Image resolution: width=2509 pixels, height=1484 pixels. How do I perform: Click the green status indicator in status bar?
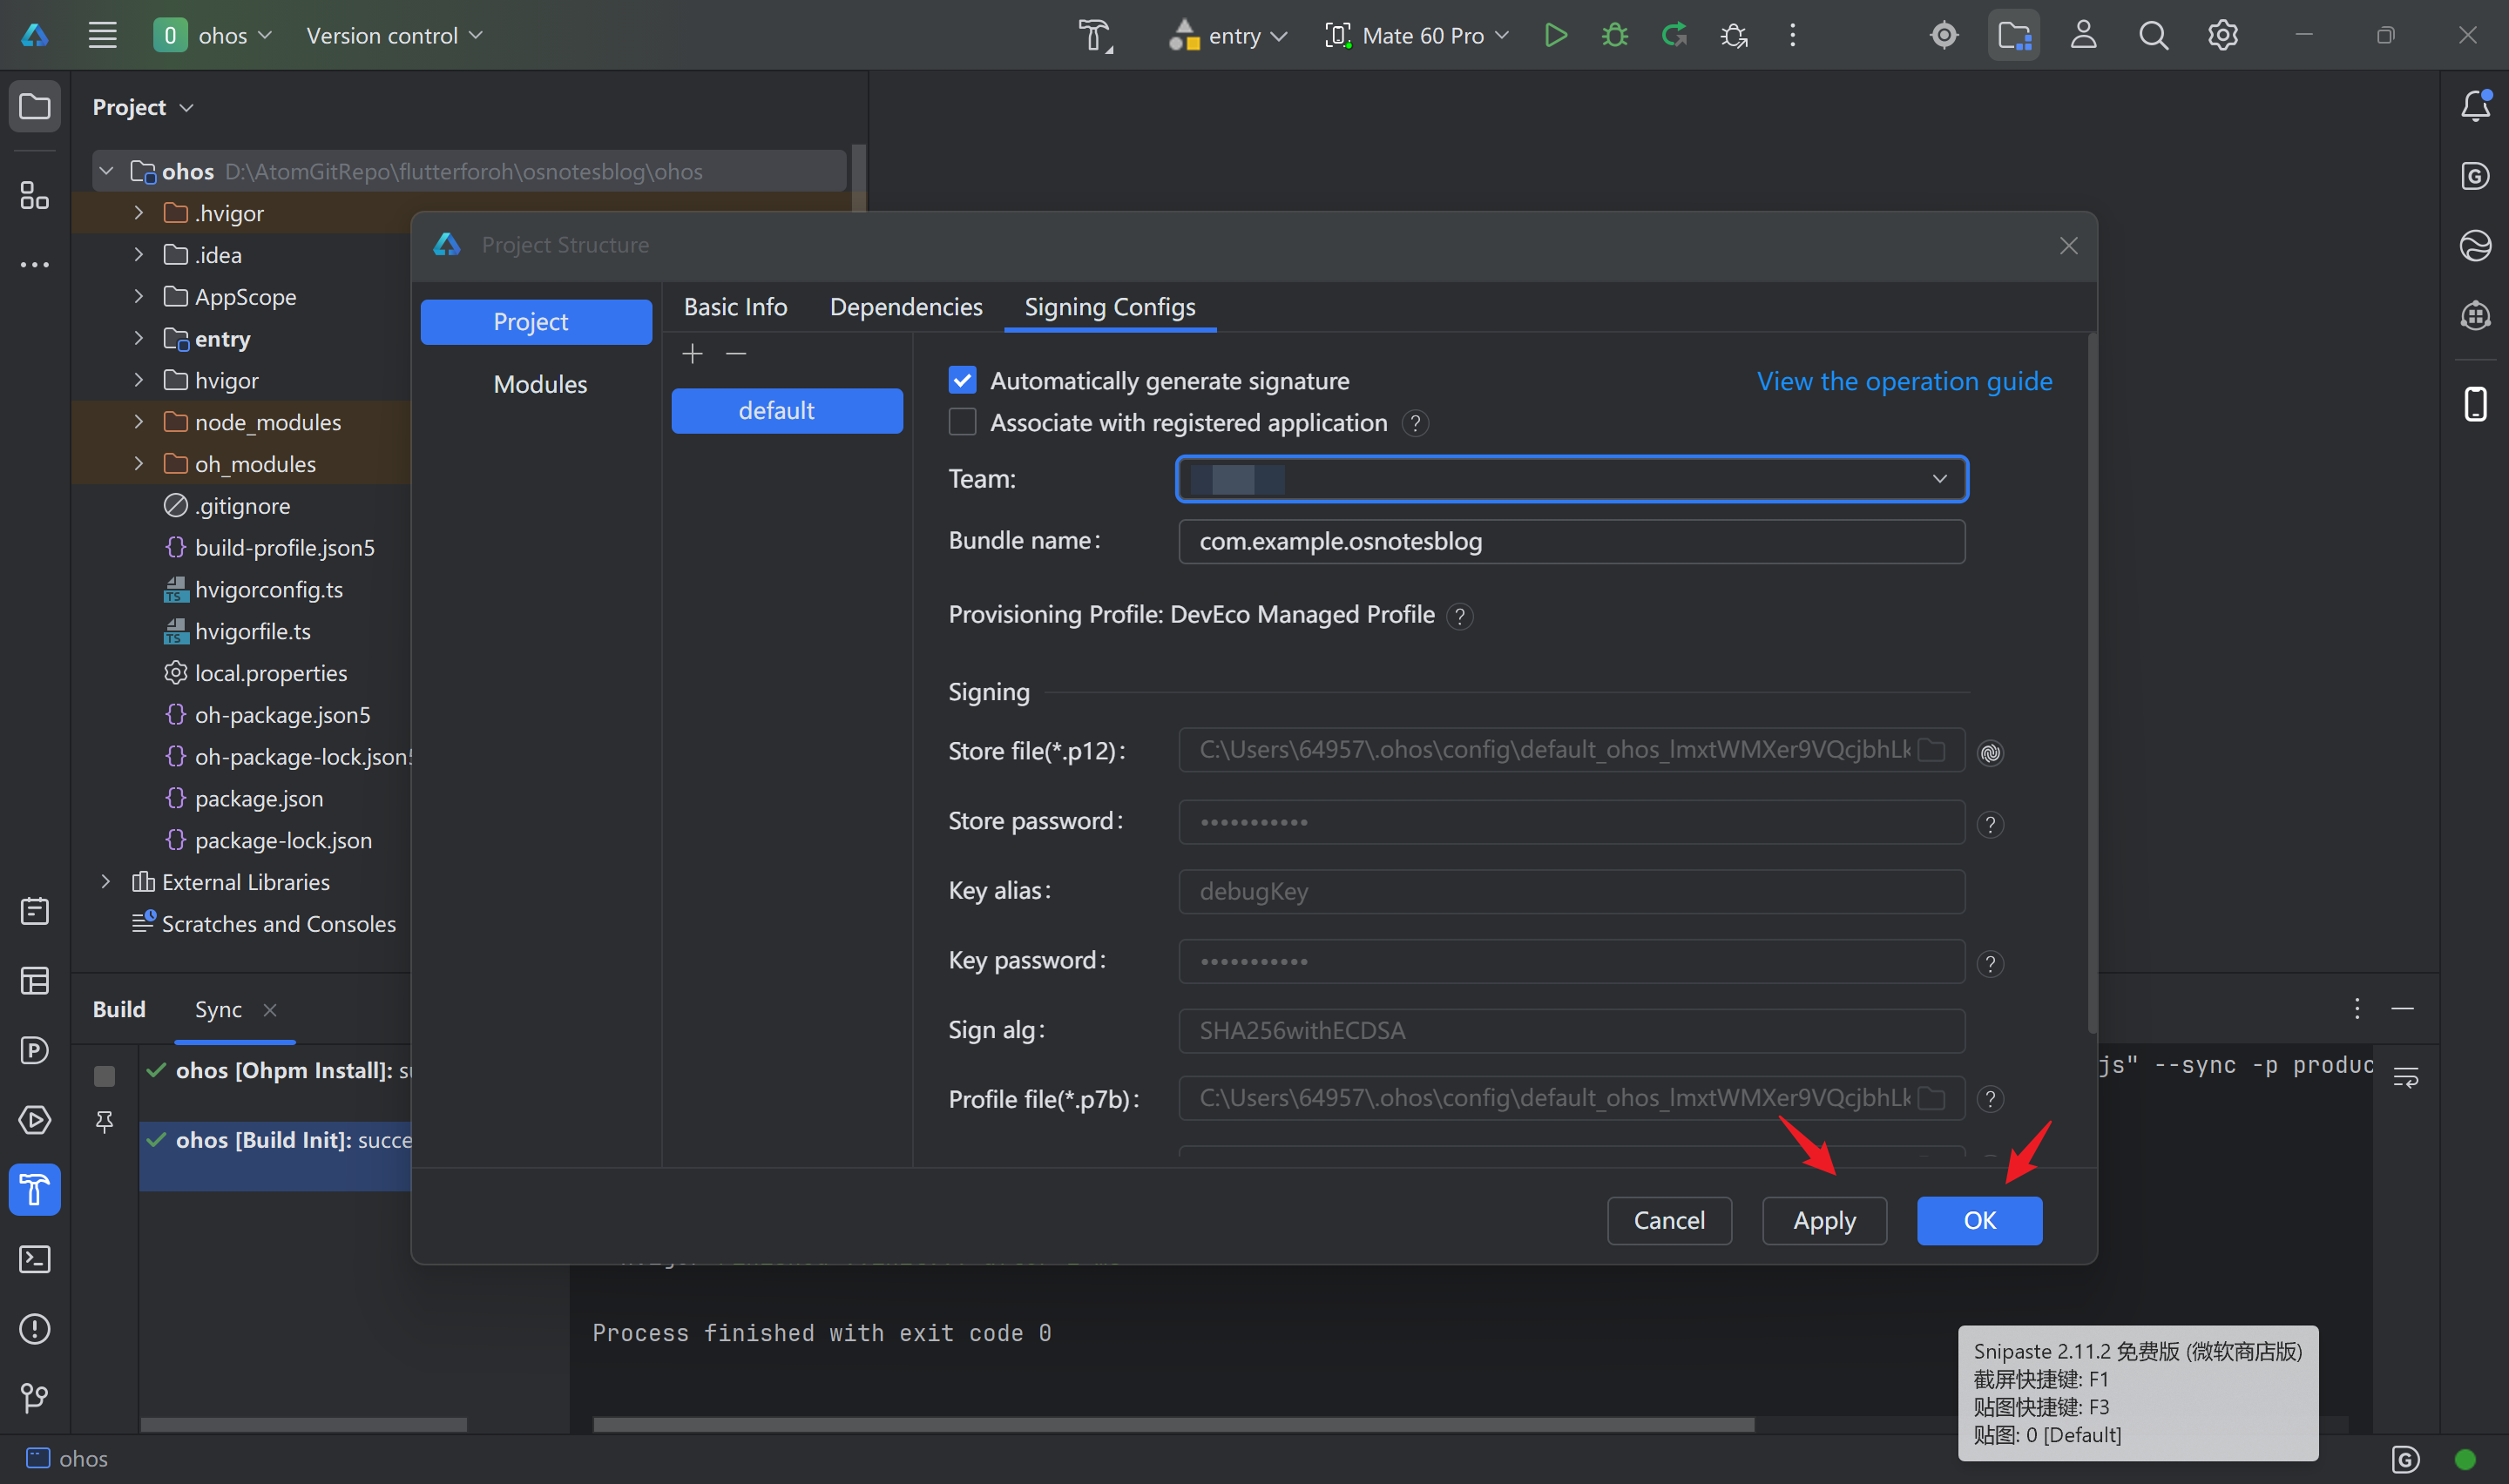(2464, 1458)
